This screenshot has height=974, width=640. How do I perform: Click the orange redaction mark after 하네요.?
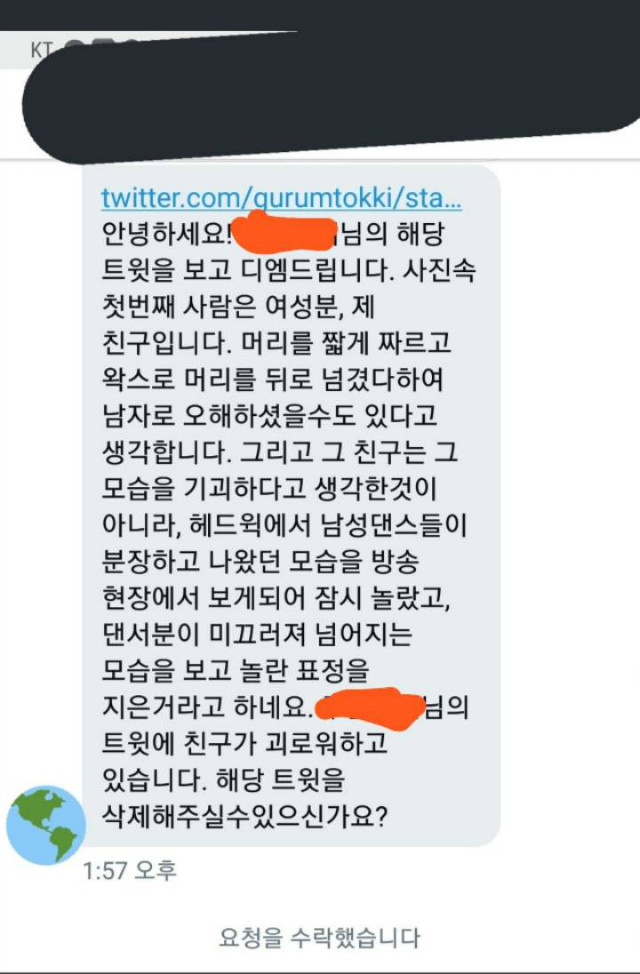pos(371,708)
